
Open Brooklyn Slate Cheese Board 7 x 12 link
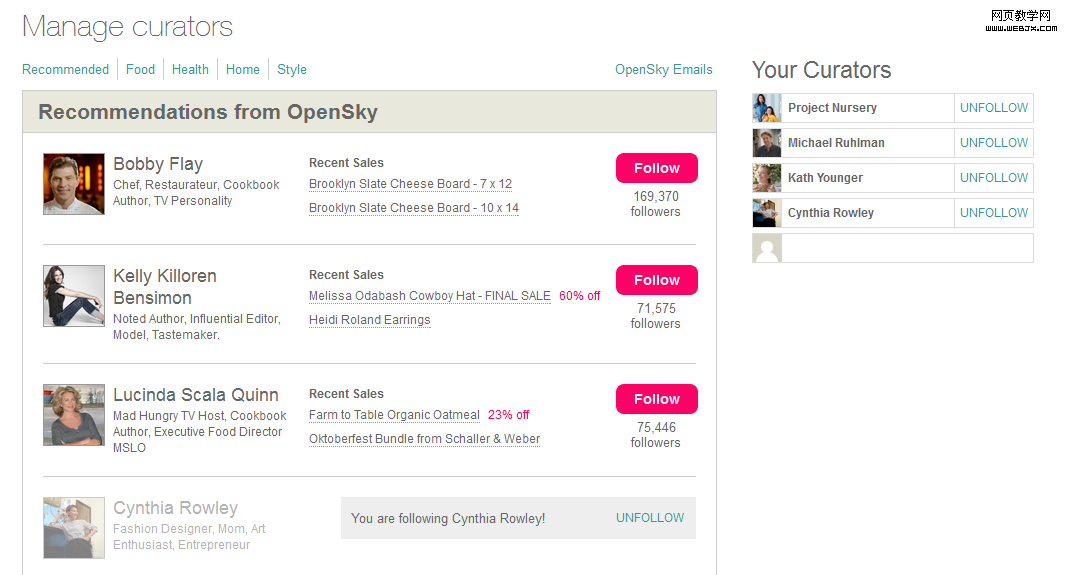[410, 184]
